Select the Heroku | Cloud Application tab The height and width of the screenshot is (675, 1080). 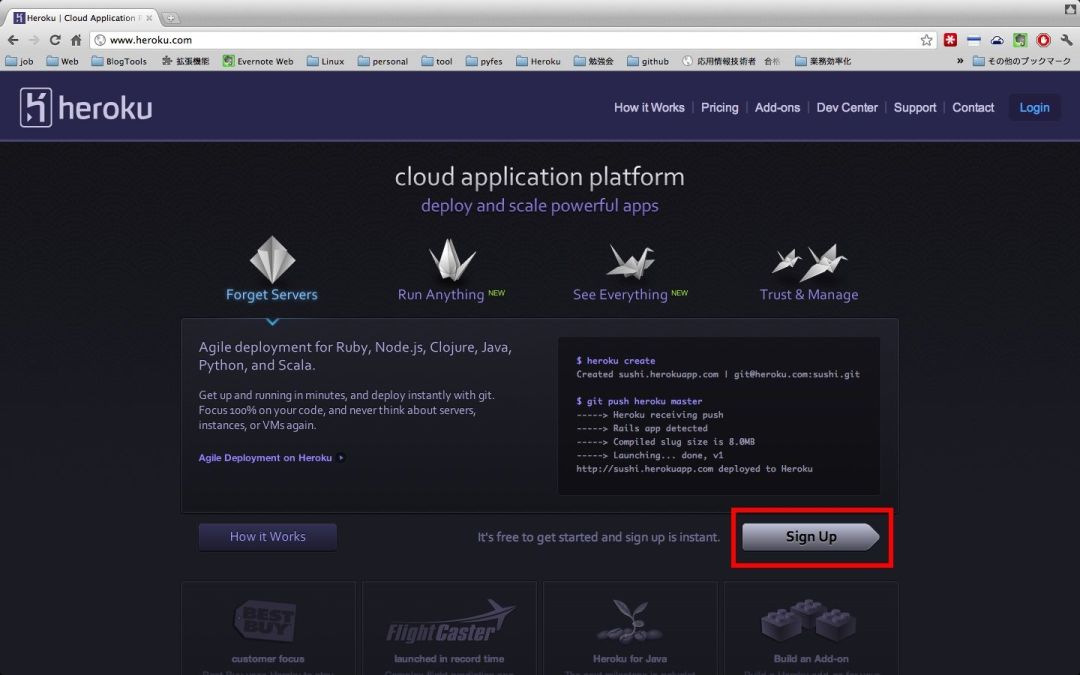pos(83,18)
